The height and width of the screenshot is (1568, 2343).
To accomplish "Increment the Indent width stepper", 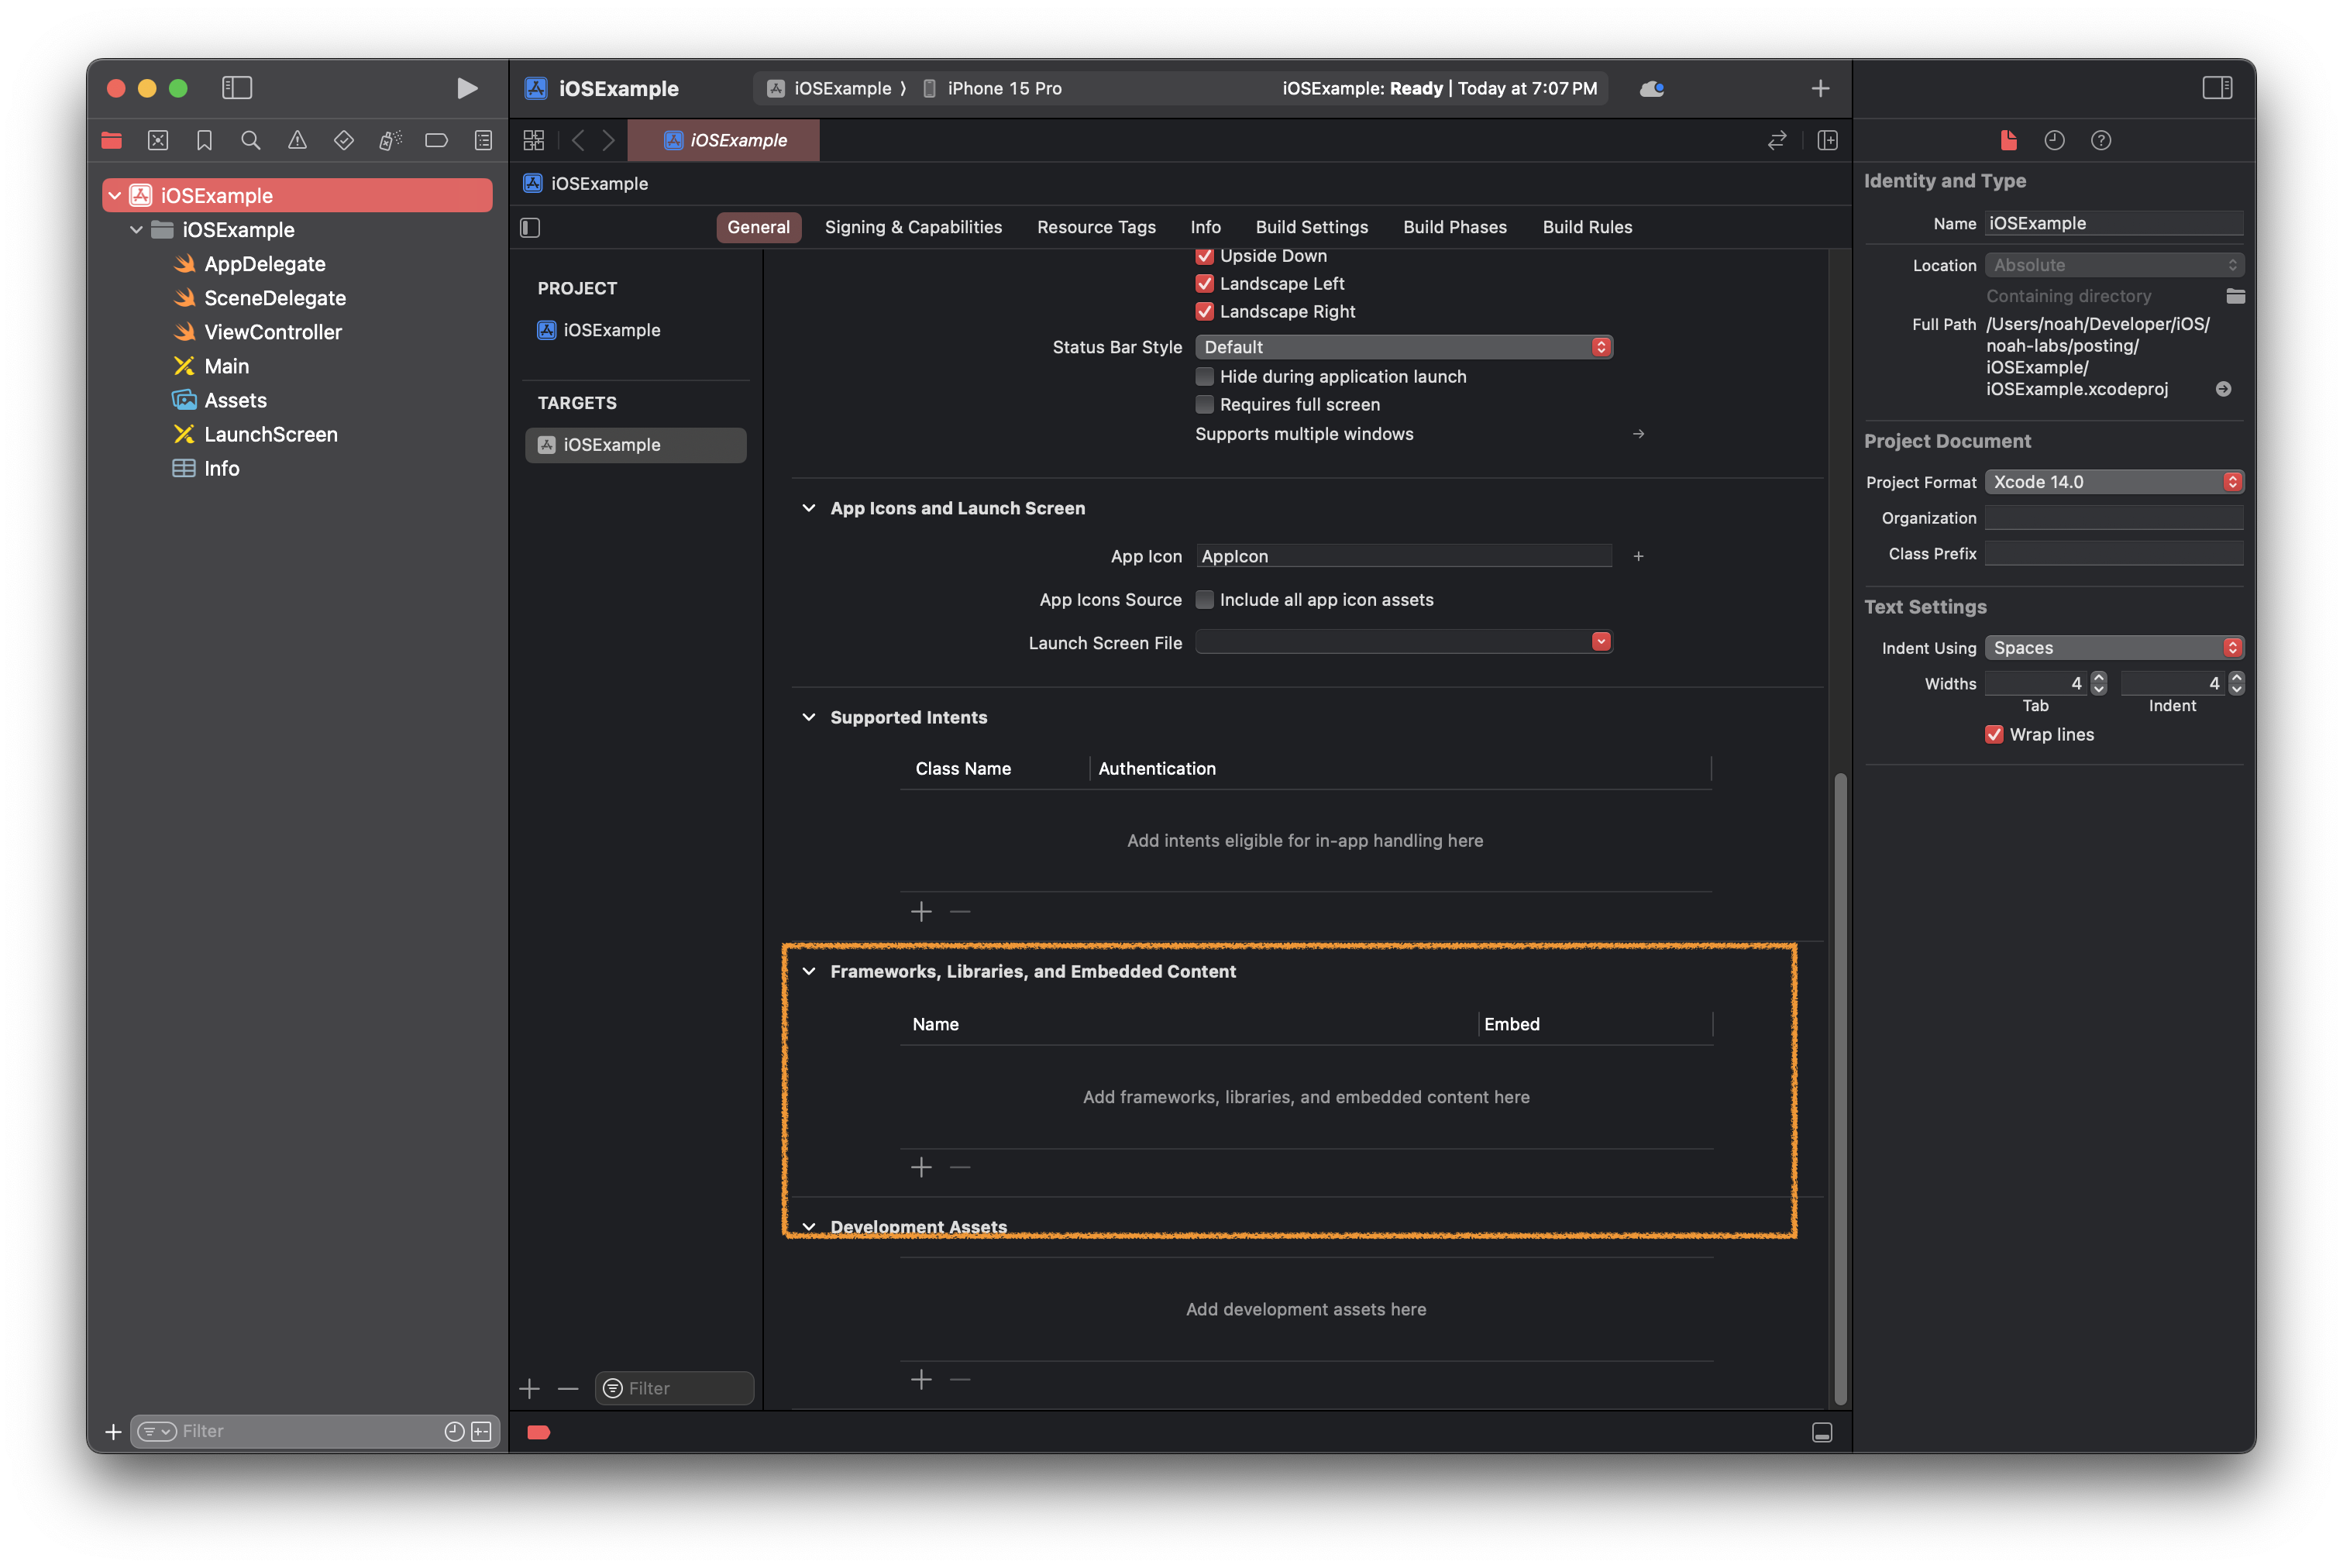I will point(2237,678).
